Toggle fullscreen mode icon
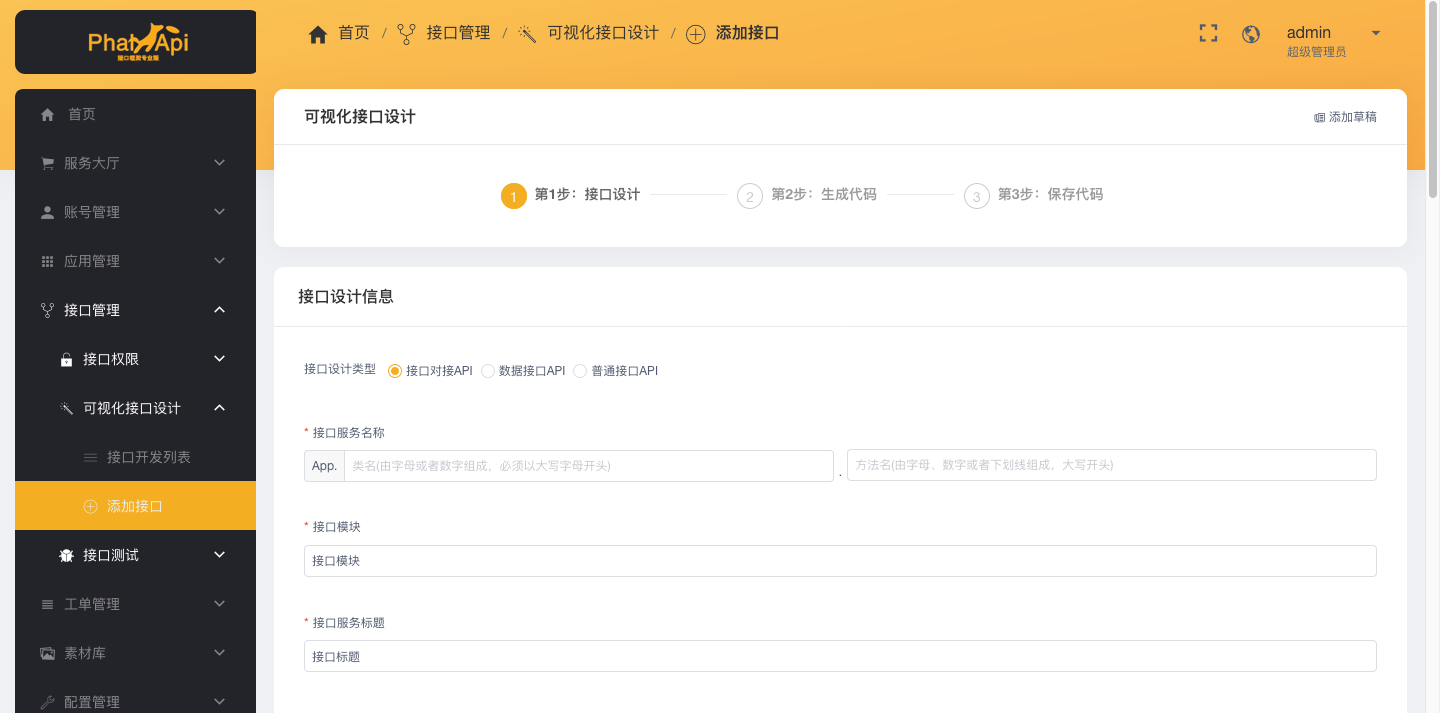 tap(1208, 33)
